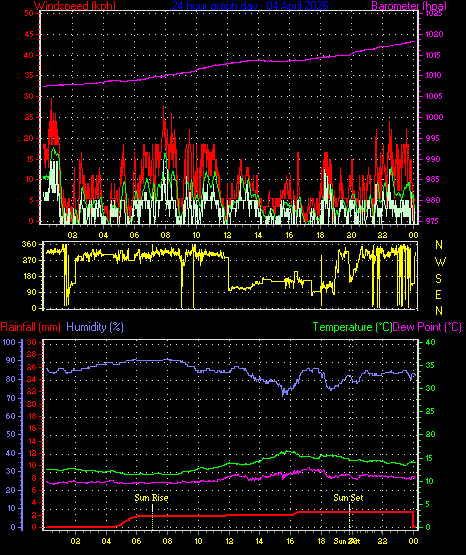
Task: Click the 980 value on barometer axis
Action: coord(433,200)
